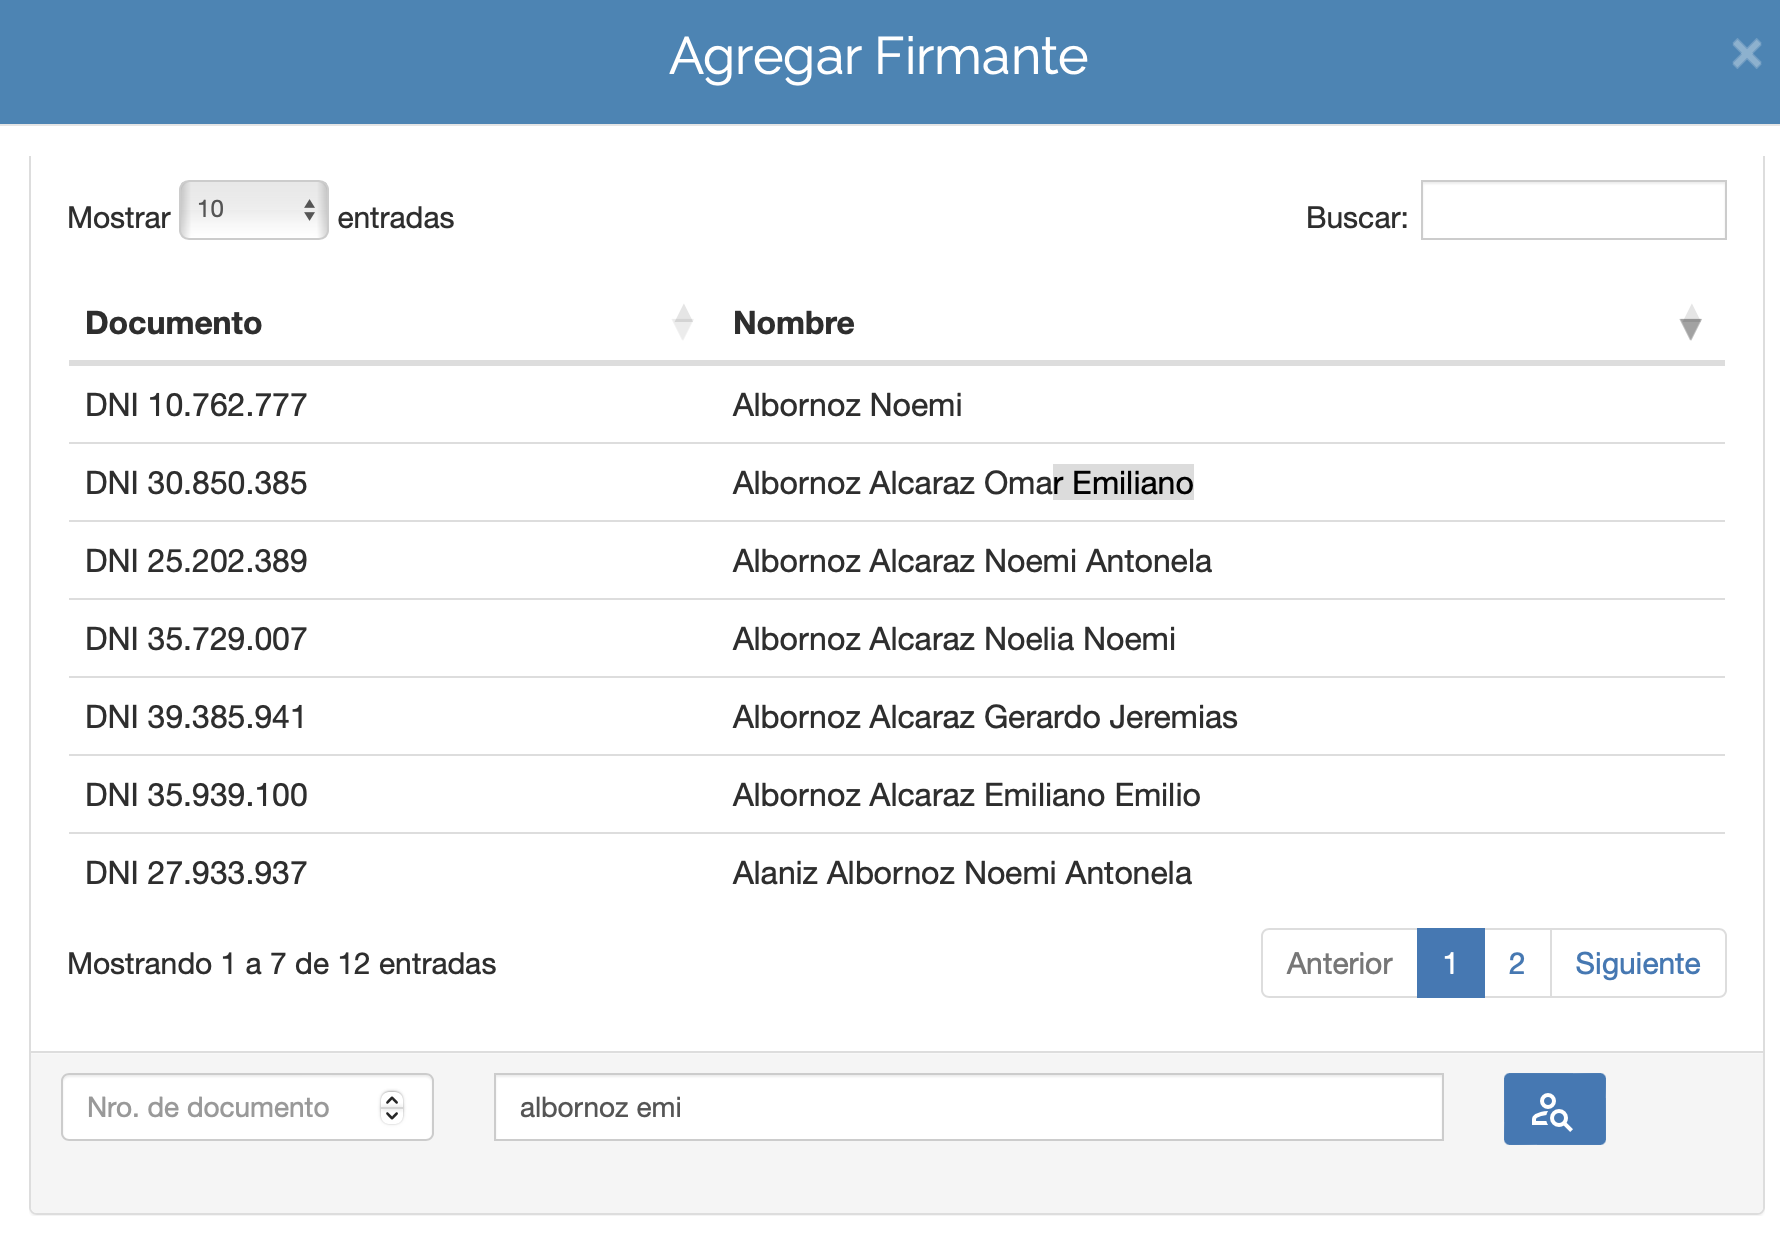Click the stepper arrows in Nro. de documento field
Screen dimensions: 1780x1234
tap(392, 1107)
